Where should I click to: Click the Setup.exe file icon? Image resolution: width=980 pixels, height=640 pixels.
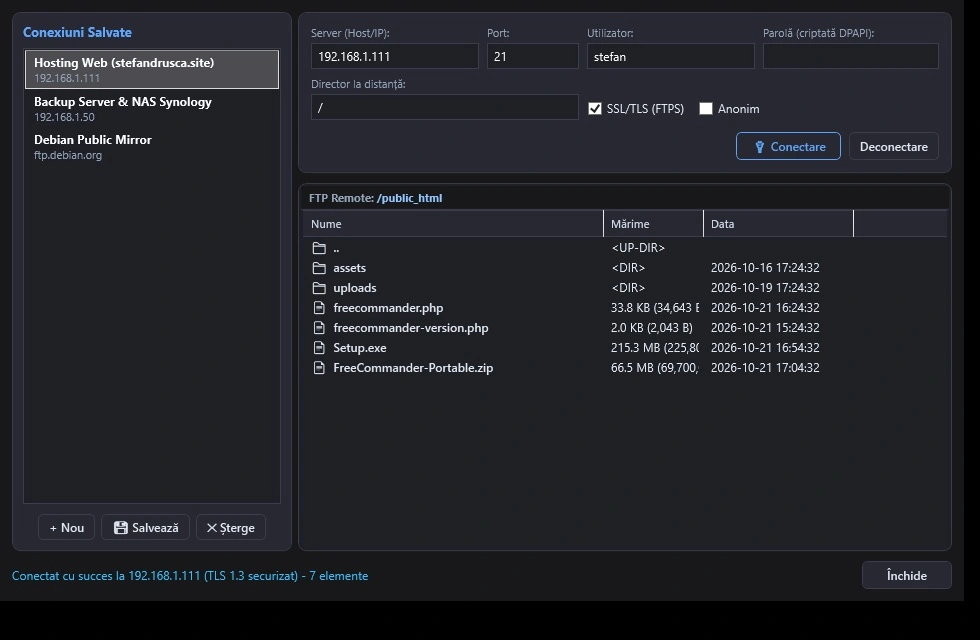point(319,348)
